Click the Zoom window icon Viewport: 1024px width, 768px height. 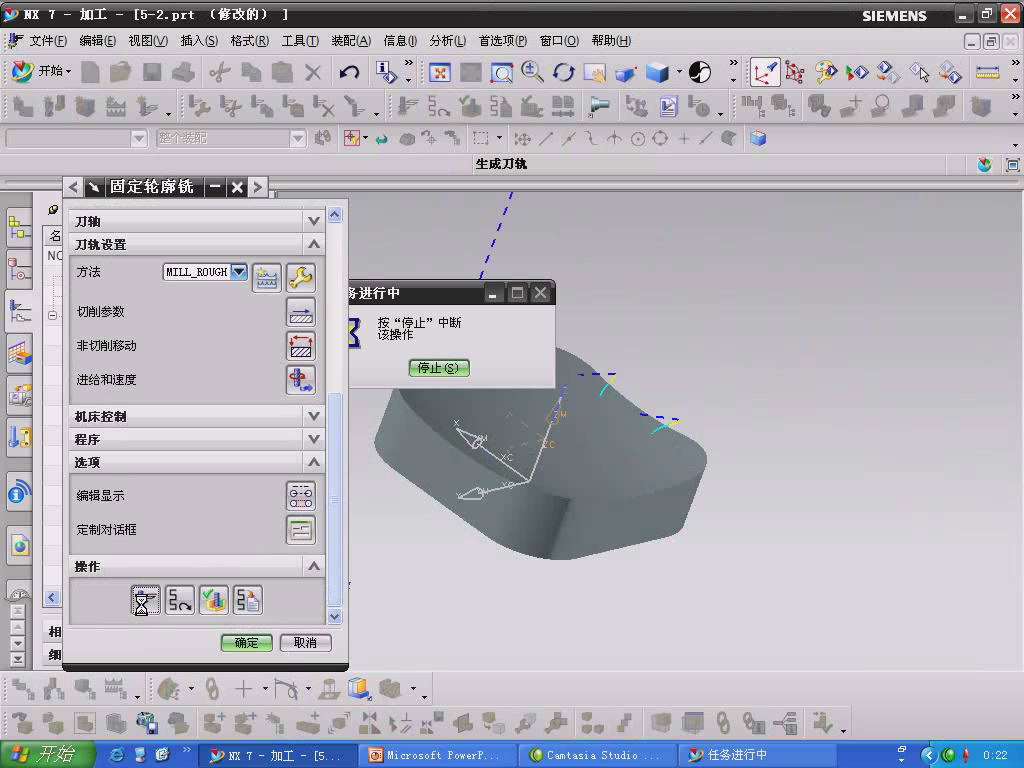(x=502, y=72)
